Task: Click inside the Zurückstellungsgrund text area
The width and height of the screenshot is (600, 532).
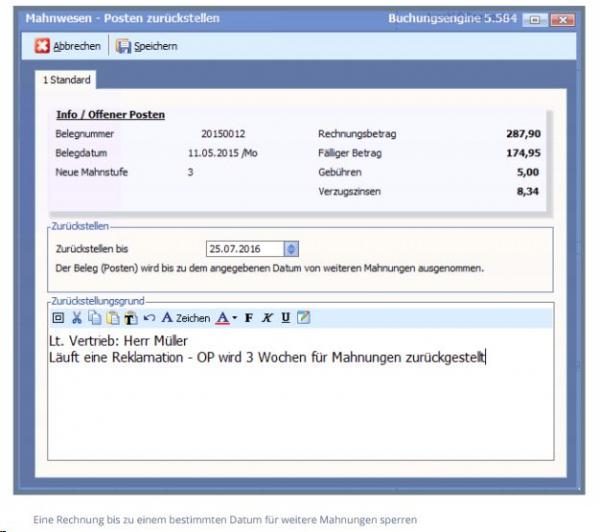Action: pyautogui.click(x=301, y=394)
